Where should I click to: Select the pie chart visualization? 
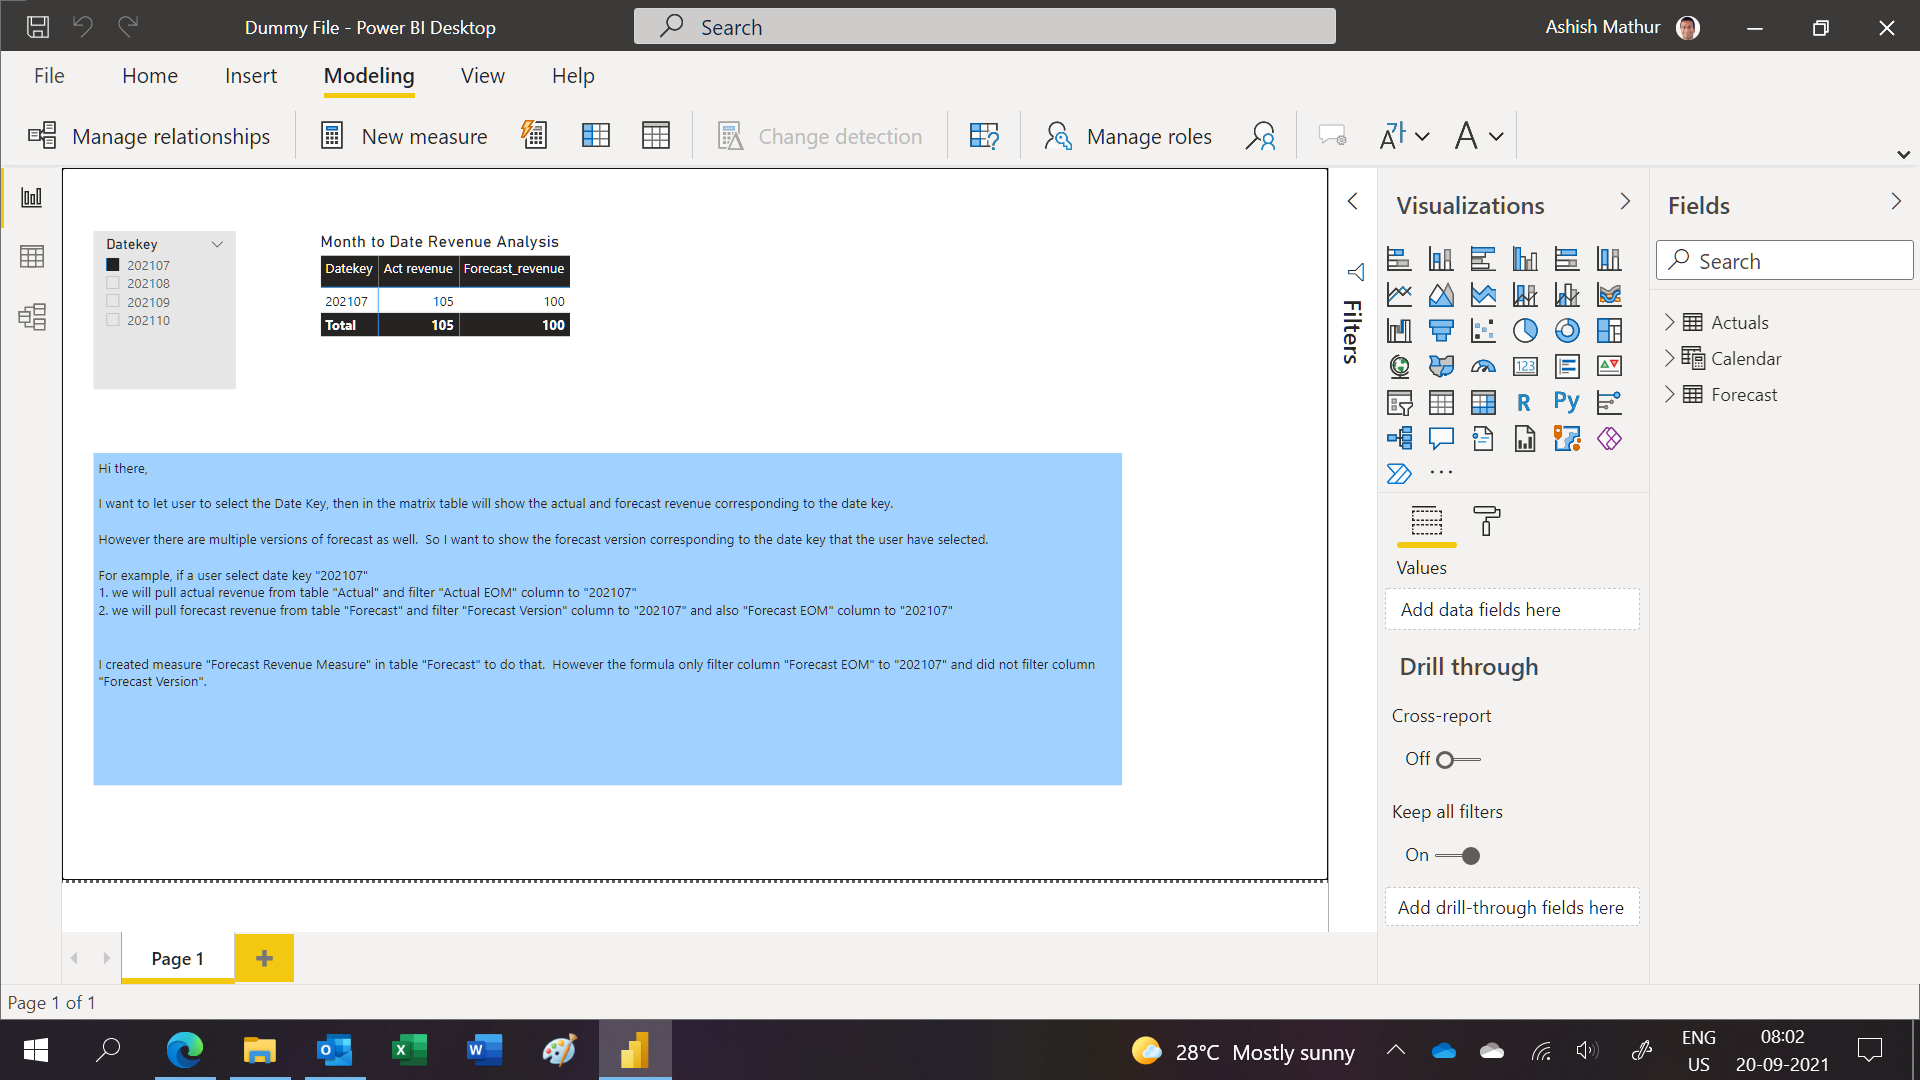pyautogui.click(x=1525, y=330)
